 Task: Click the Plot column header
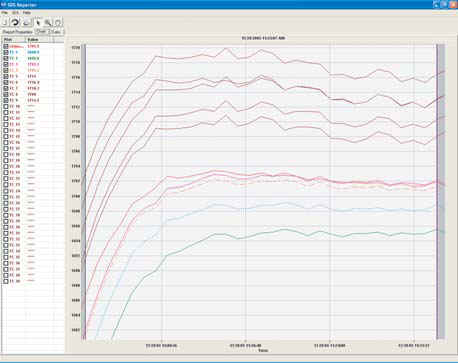click(14, 40)
